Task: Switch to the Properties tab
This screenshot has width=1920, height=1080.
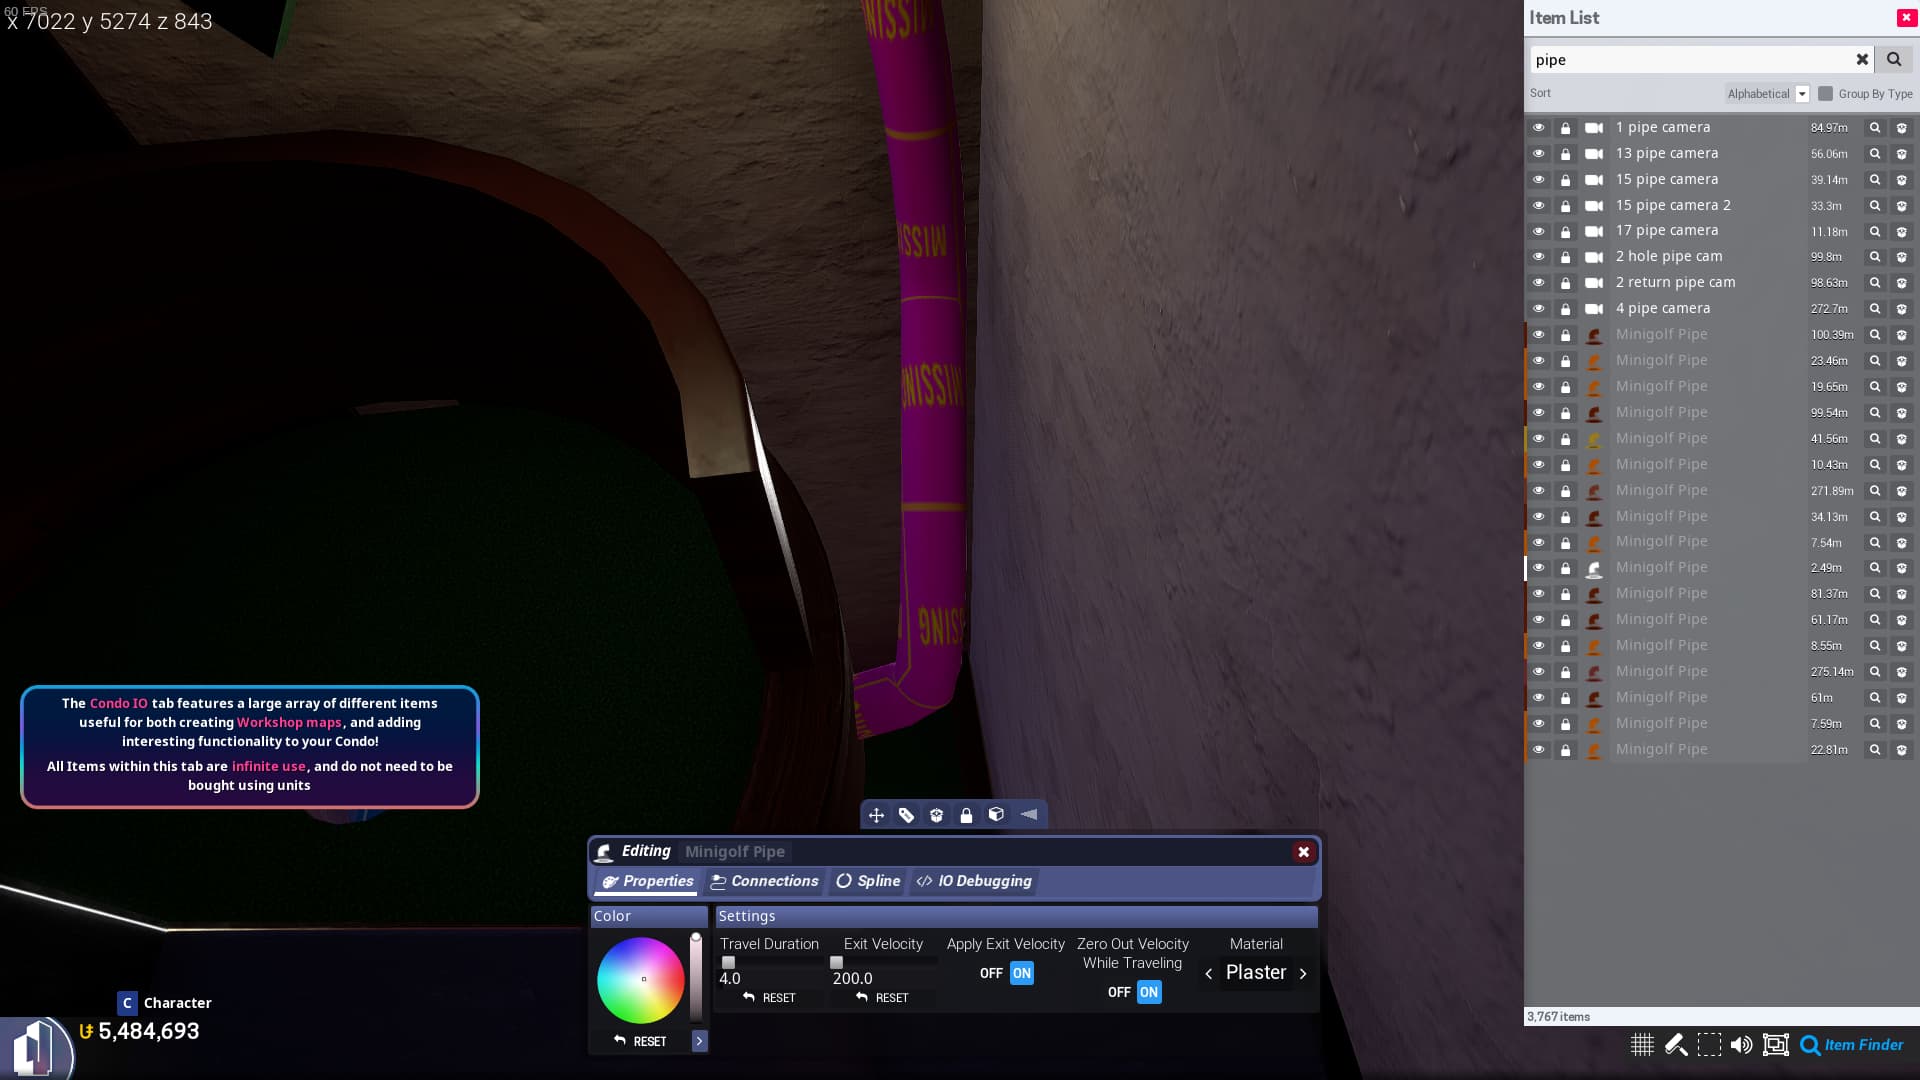Action: [647, 881]
